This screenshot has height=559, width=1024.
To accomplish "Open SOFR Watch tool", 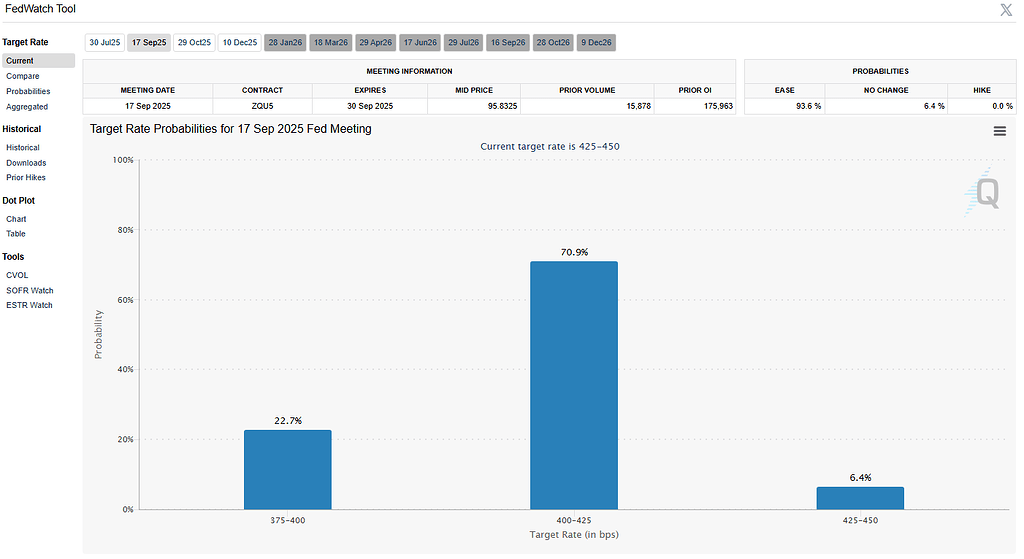I will pyautogui.click(x=30, y=290).
